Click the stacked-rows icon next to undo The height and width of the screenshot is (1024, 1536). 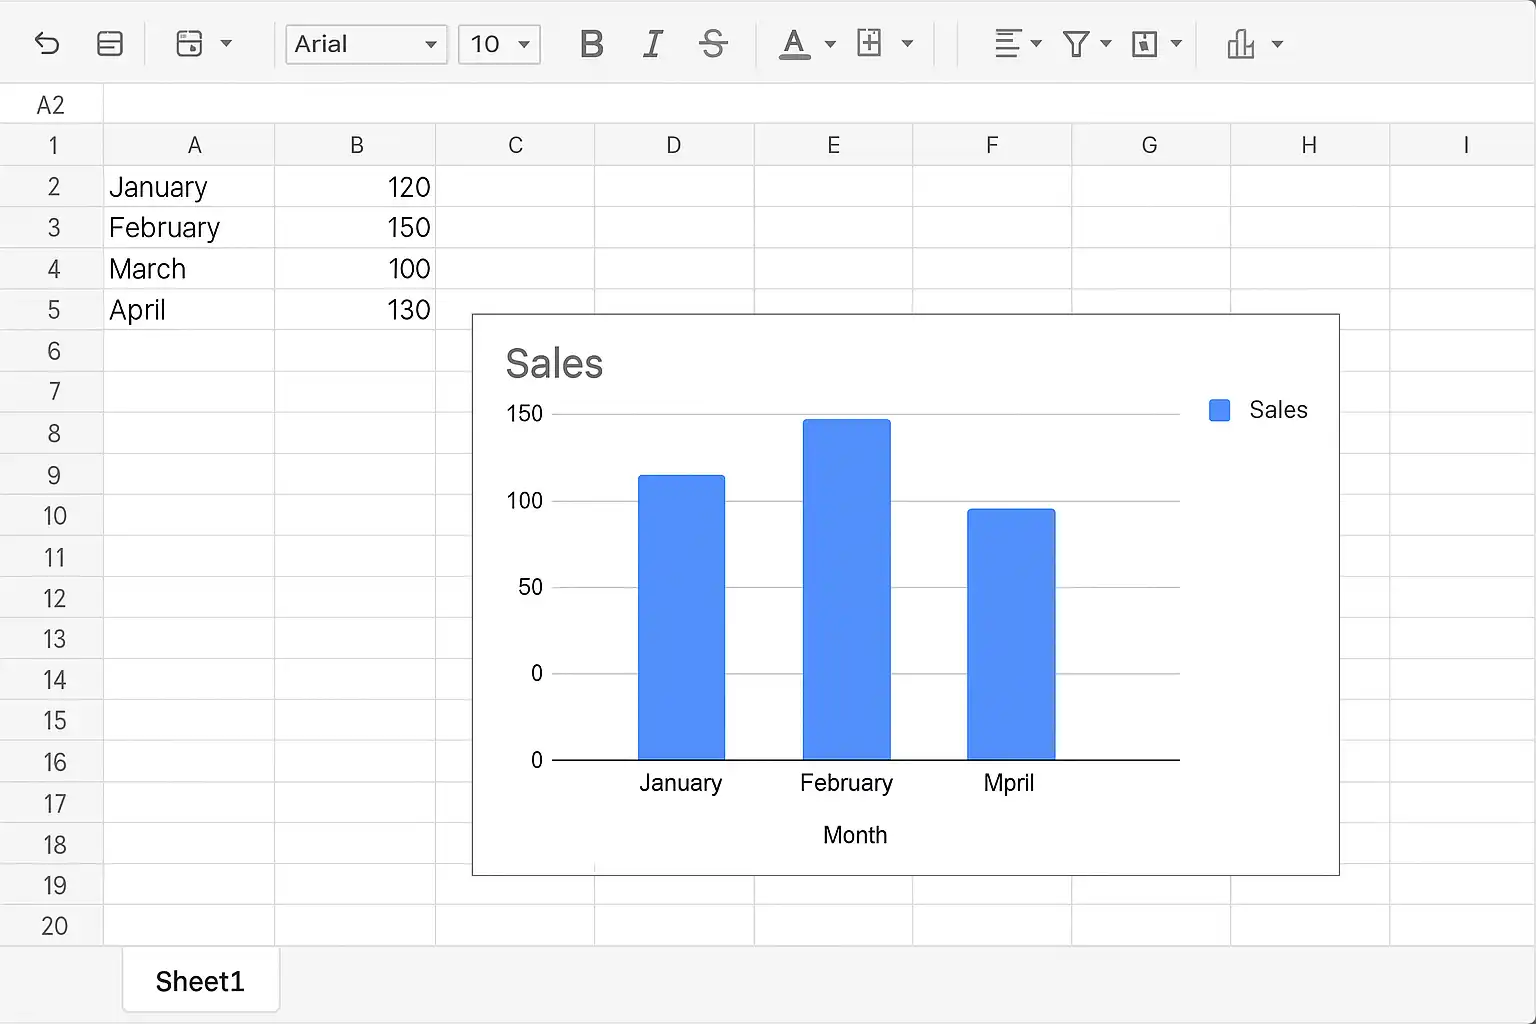(x=110, y=43)
